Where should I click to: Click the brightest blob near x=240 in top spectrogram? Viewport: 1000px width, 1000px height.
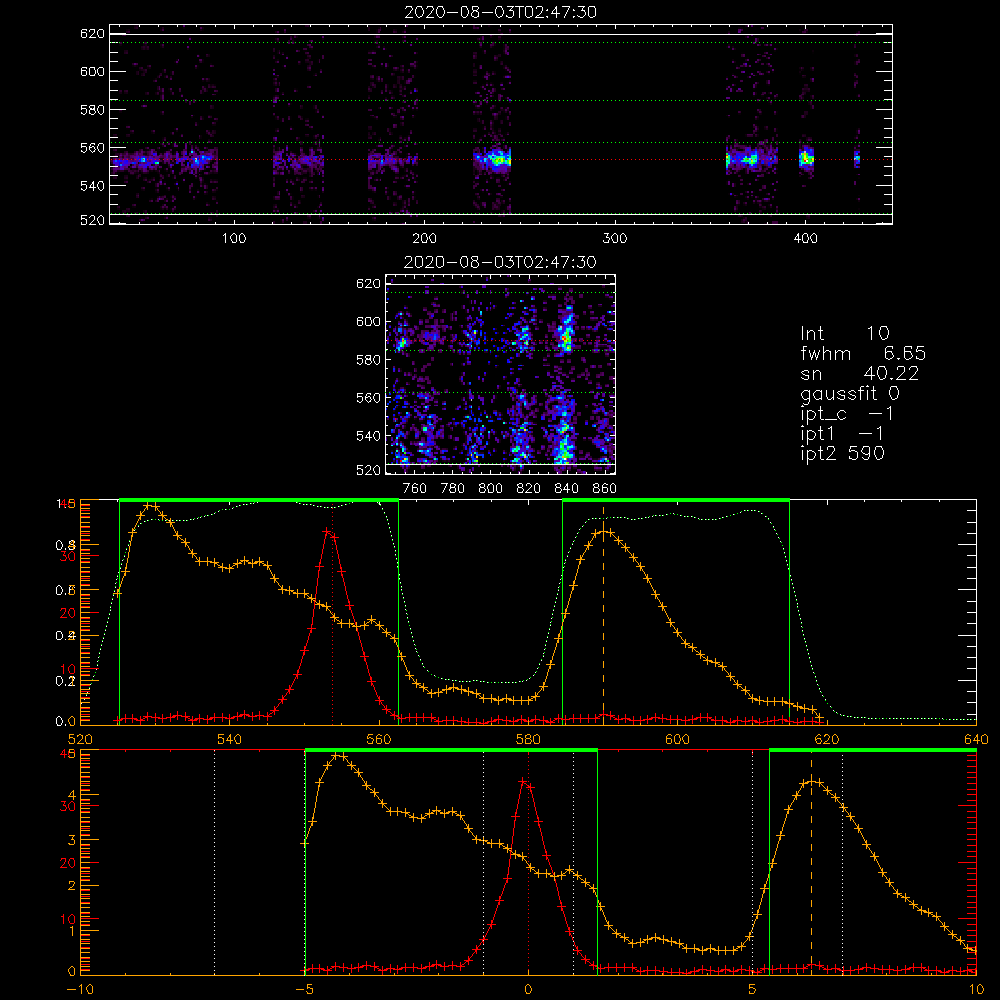(497, 158)
